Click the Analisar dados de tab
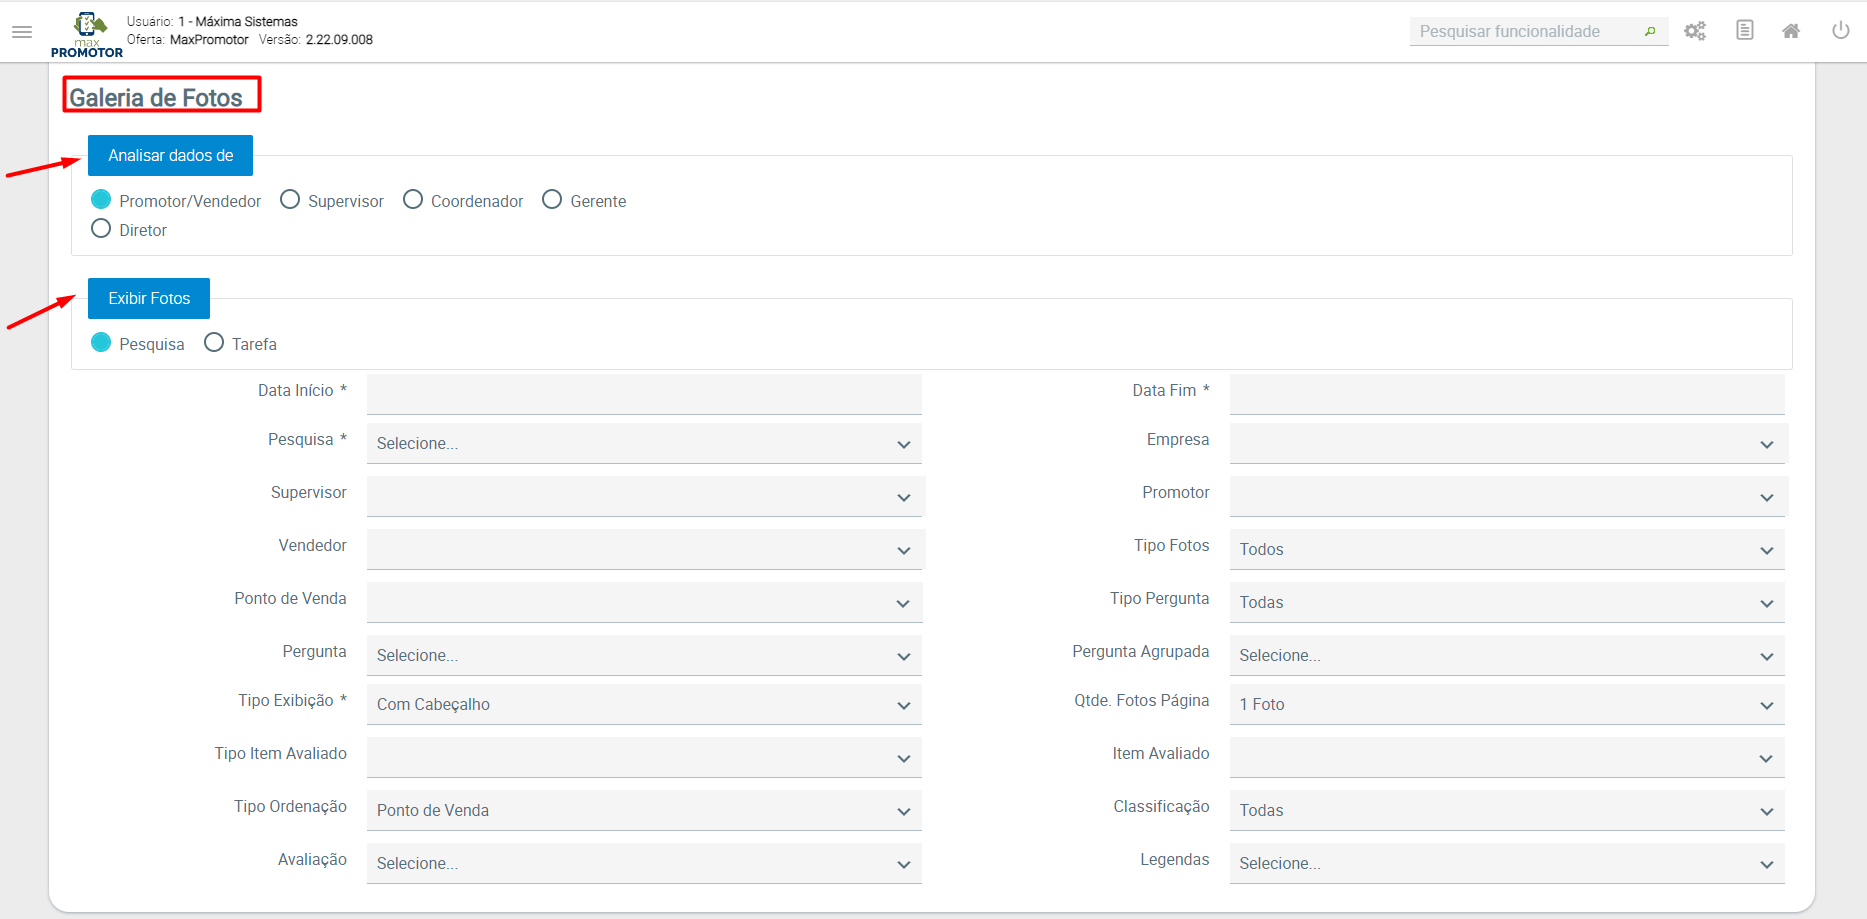The width and height of the screenshot is (1867, 919). pos(170,156)
